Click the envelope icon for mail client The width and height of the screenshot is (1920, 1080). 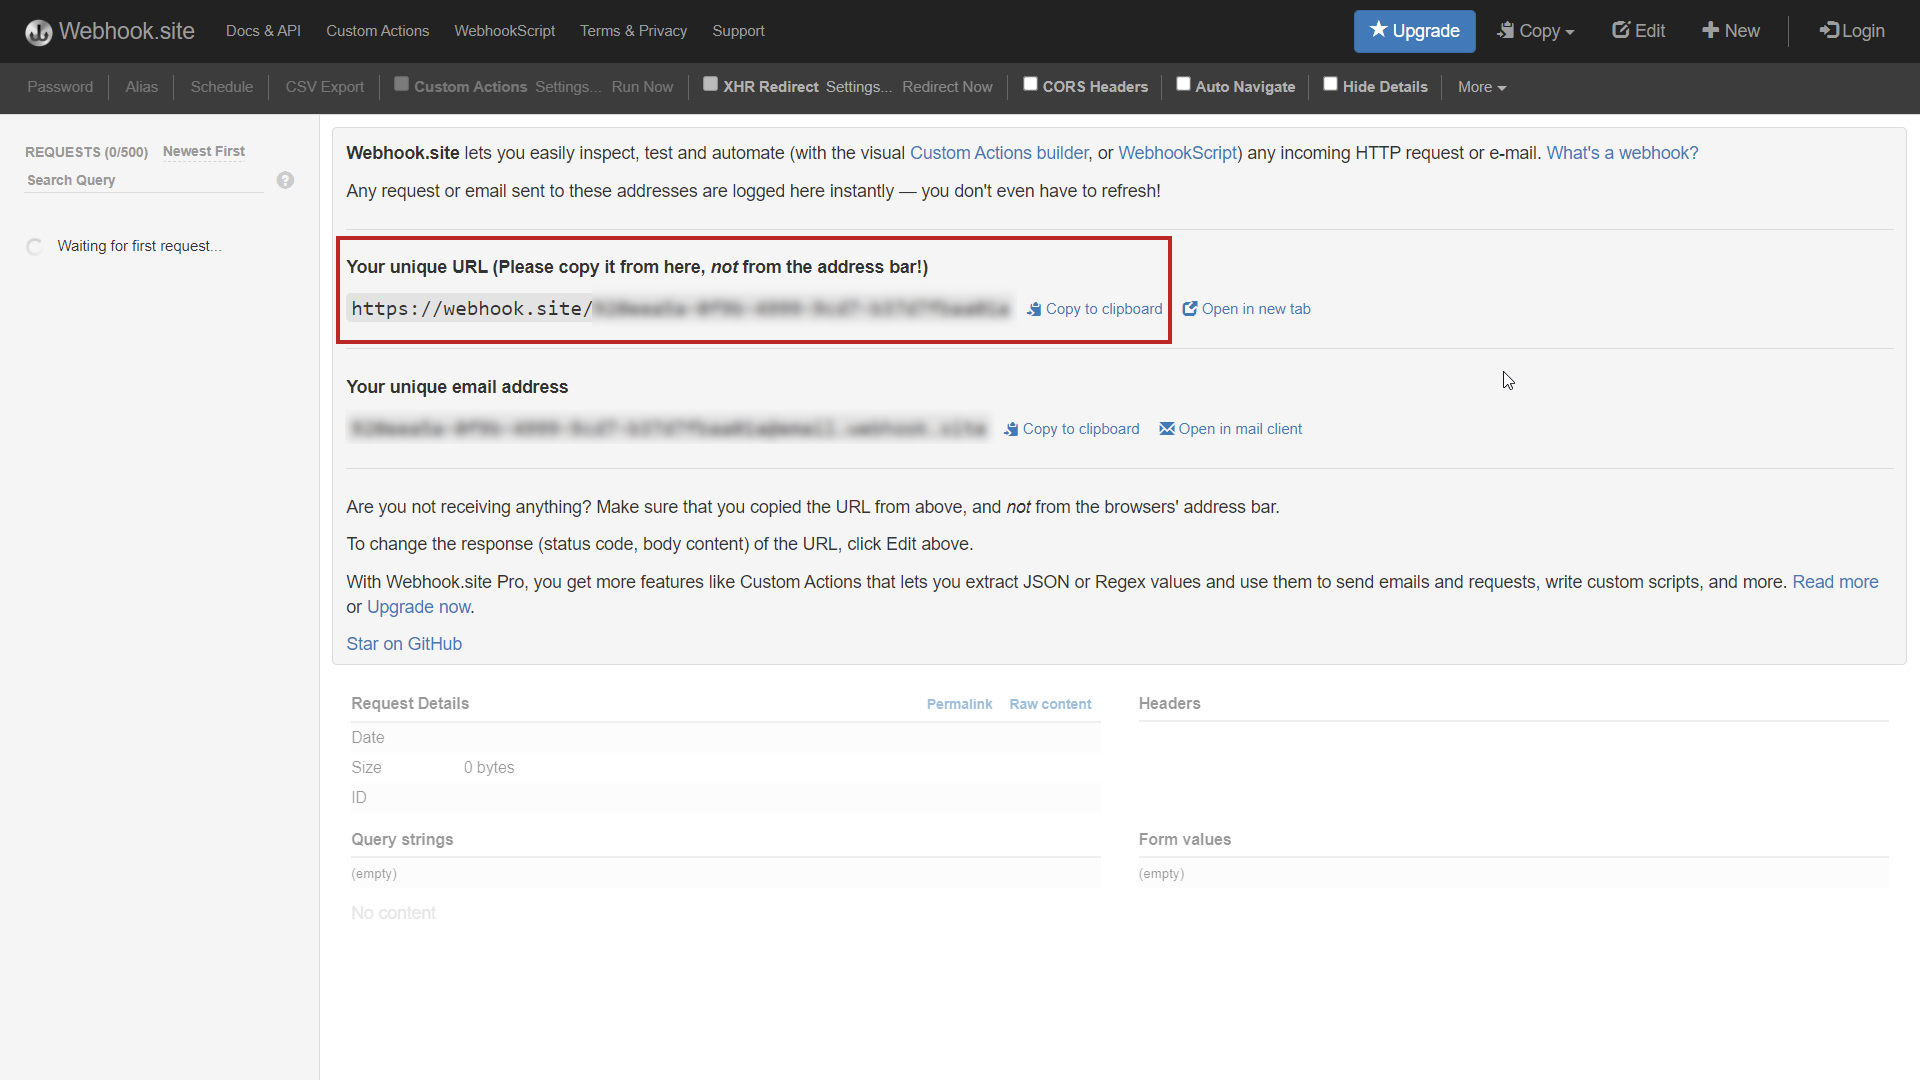point(1166,429)
